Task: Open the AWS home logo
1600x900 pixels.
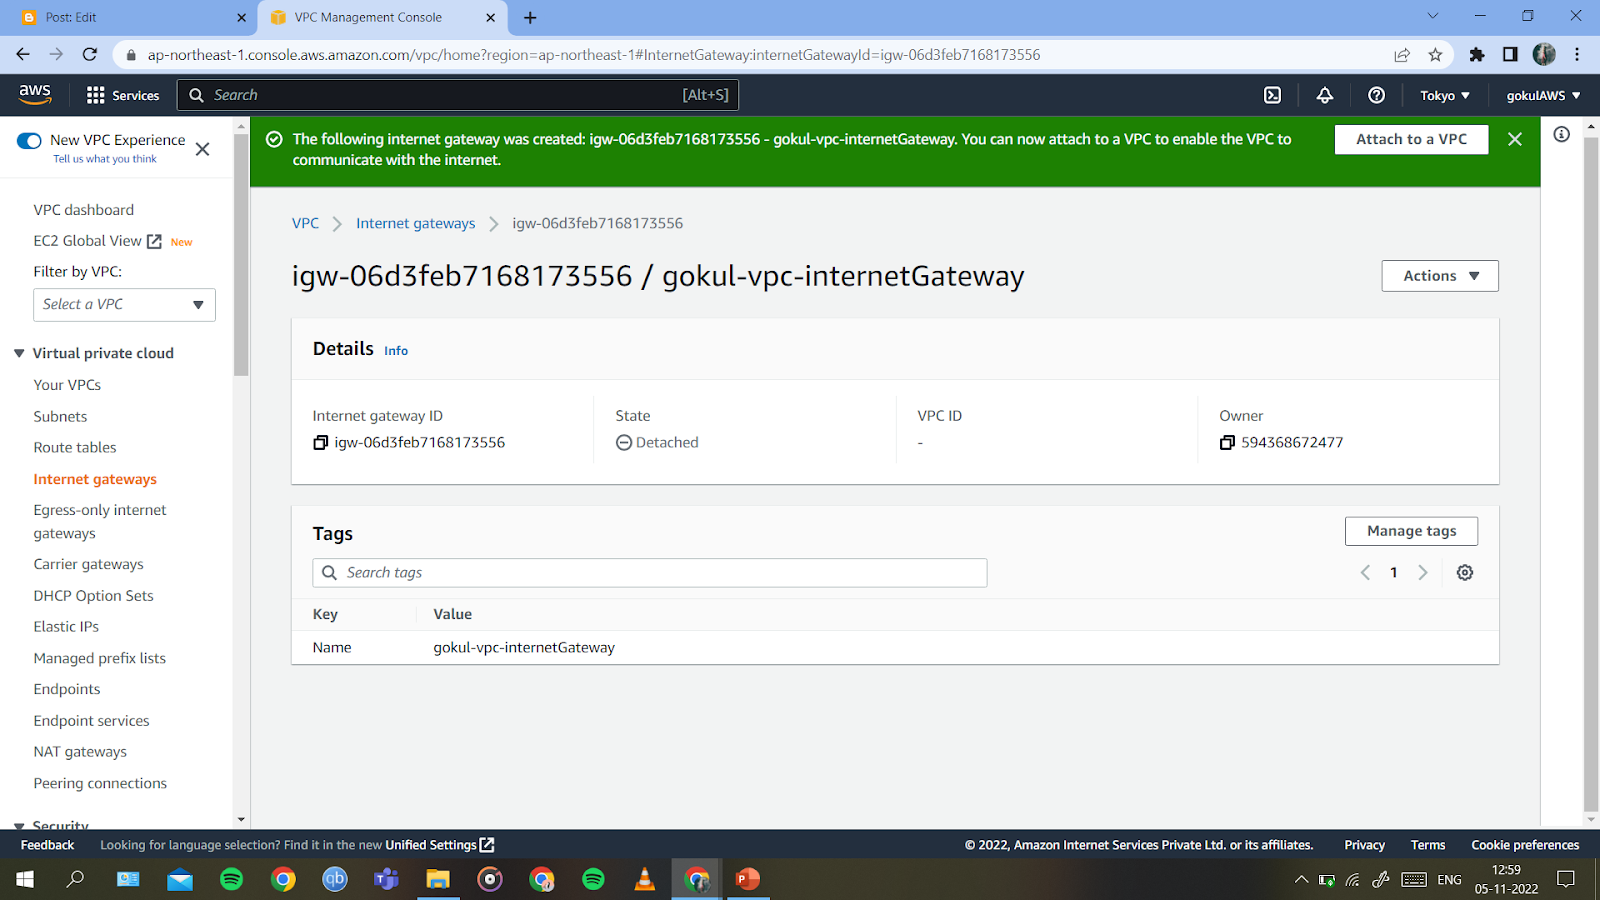Action: tap(35, 94)
